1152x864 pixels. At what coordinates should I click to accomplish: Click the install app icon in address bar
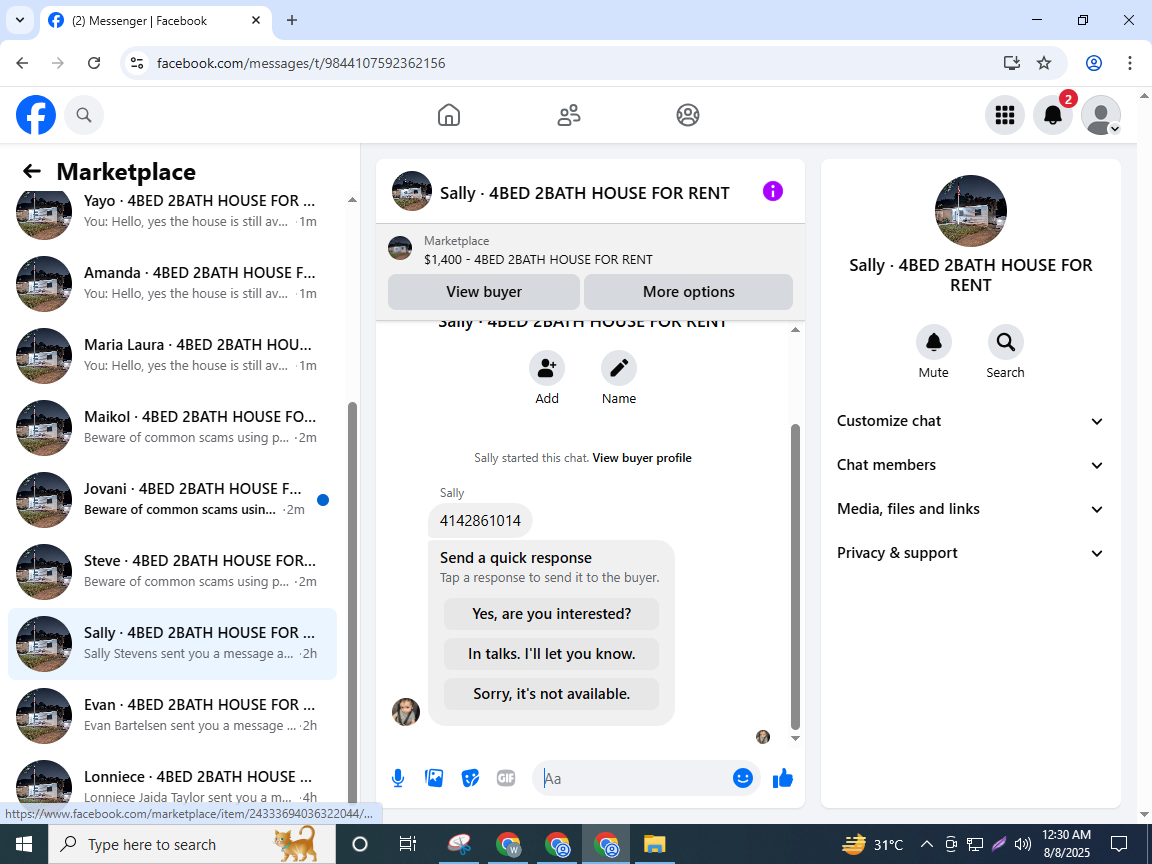coord(1012,63)
